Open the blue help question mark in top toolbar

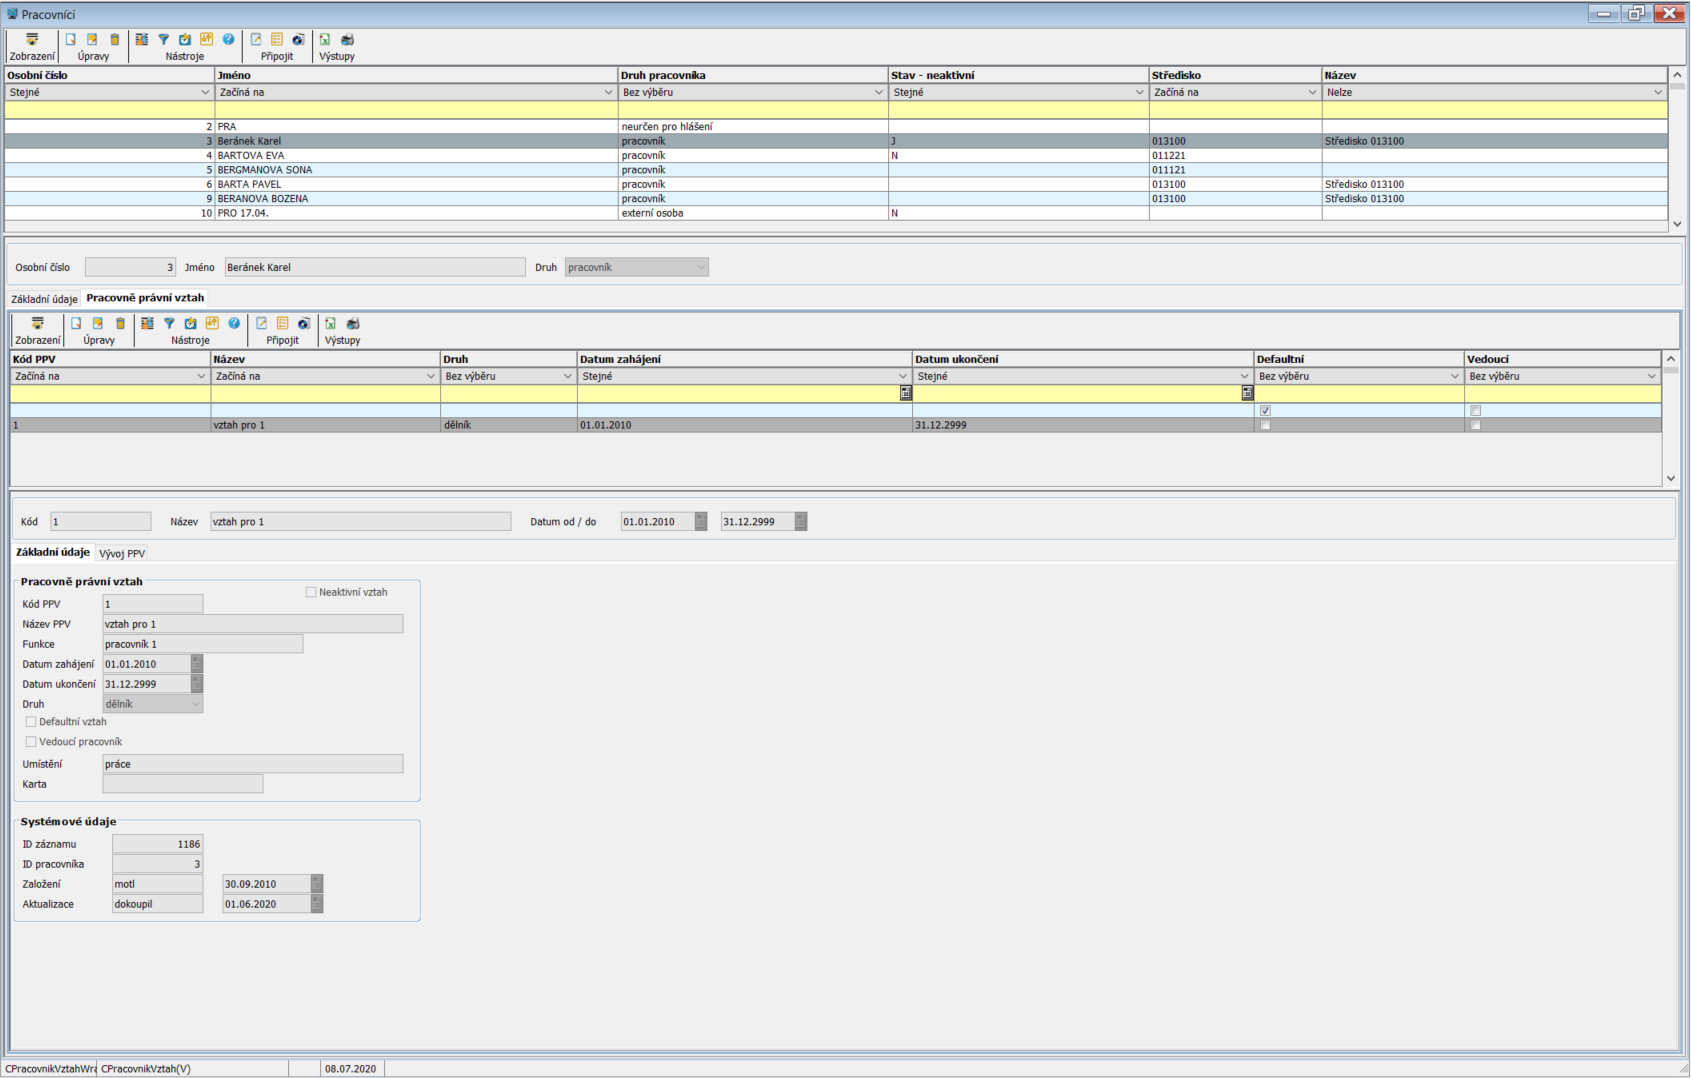pyautogui.click(x=228, y=40)
